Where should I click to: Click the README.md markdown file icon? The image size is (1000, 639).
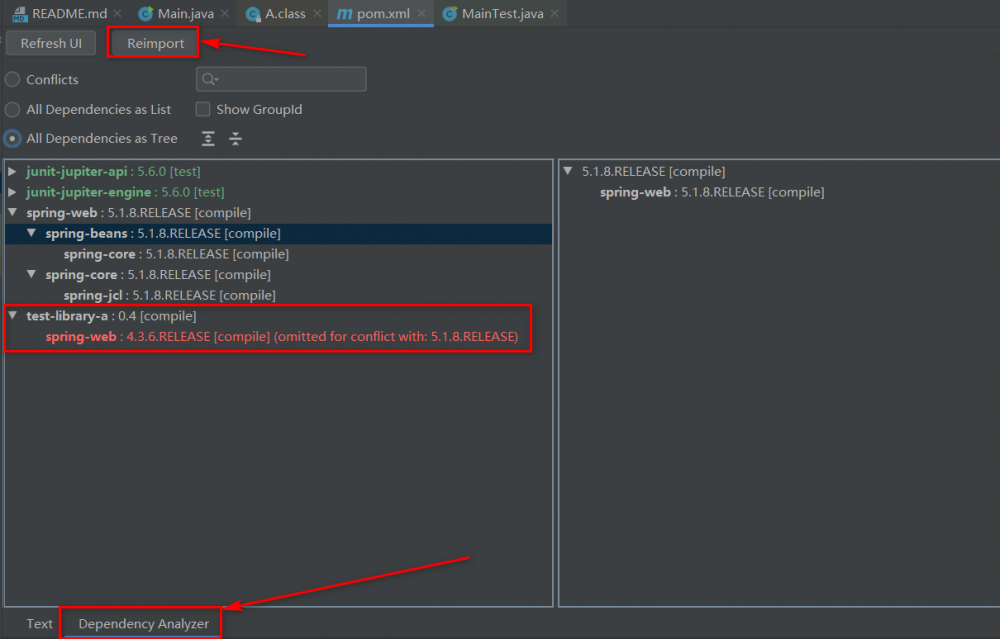pos(20,13)
